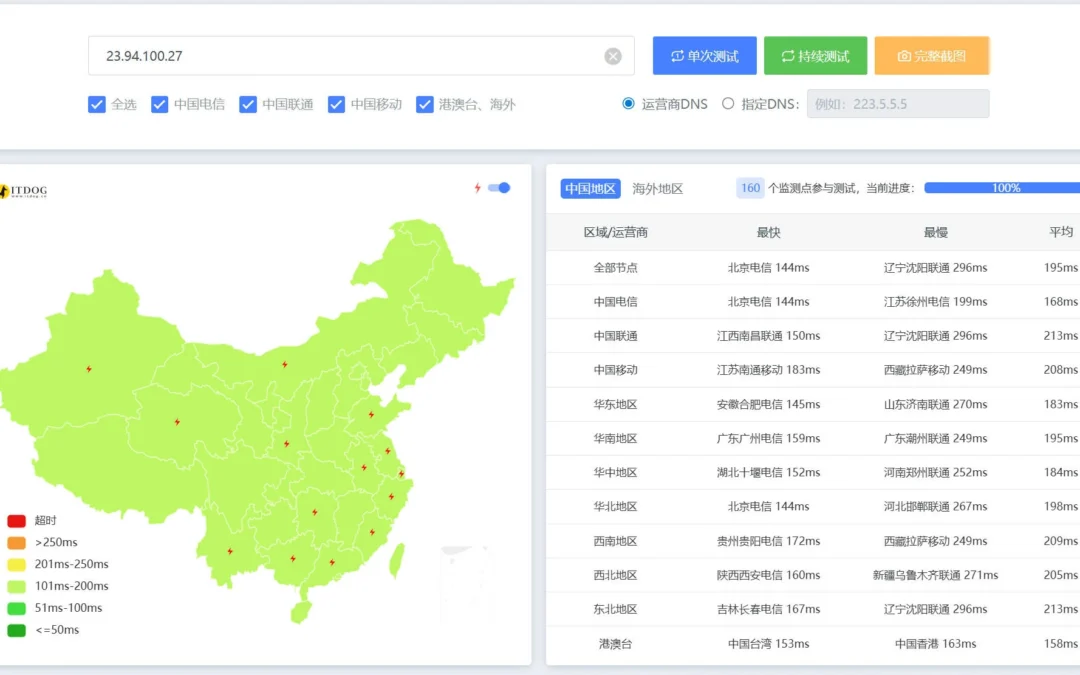Select the 运营商DNS radio option
The image size is (1080, 675).
click(x=628, y=103)
